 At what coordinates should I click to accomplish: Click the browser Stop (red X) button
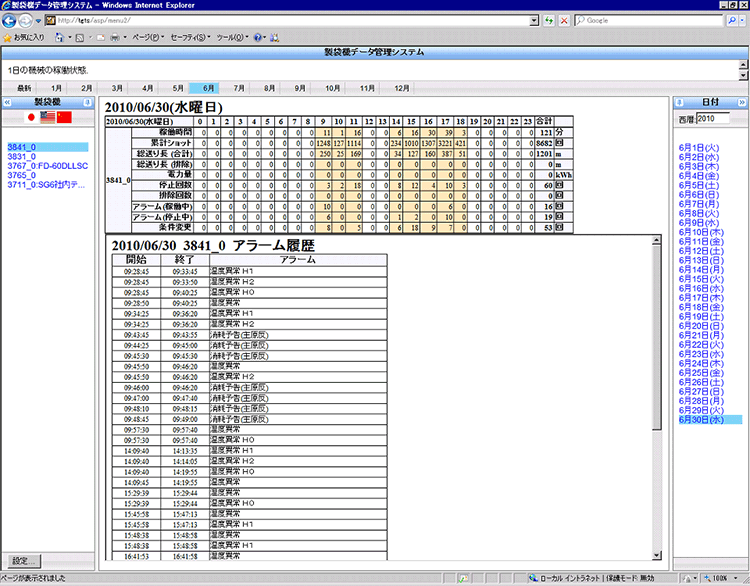coord(565,20)
